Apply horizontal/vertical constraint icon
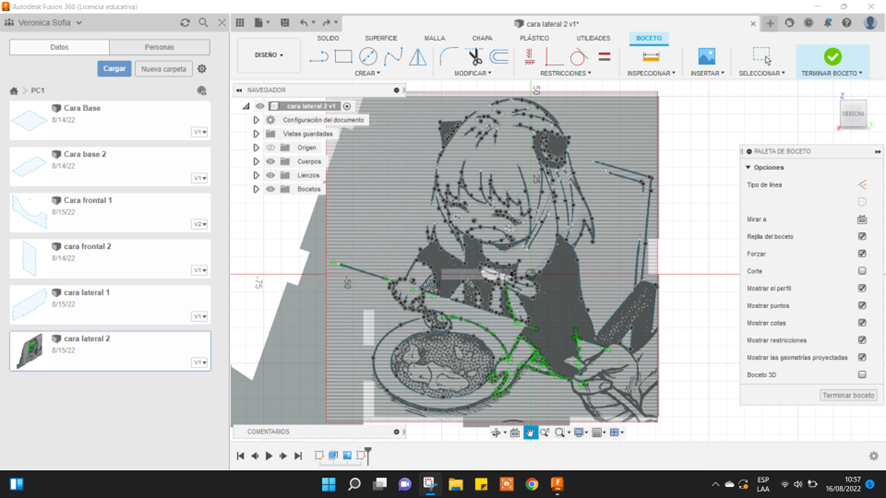The width and height of the screenshot is (886, 498). [x=529, y=57]
